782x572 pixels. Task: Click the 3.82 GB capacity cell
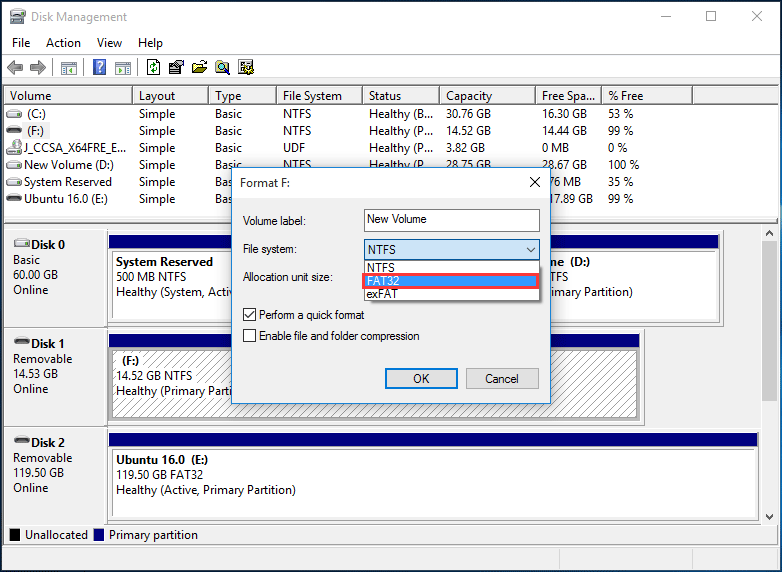[465, 148]
